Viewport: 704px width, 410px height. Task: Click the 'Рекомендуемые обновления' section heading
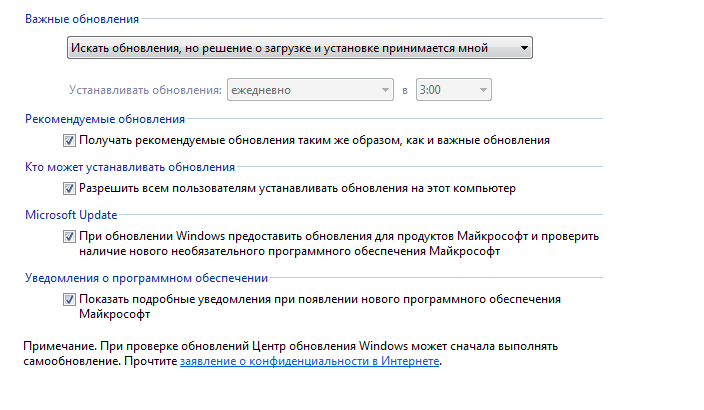[105, 119]
